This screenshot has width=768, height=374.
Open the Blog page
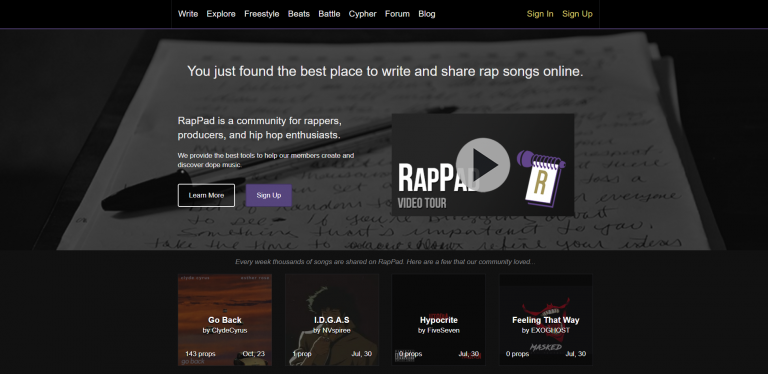pos(427,14)
